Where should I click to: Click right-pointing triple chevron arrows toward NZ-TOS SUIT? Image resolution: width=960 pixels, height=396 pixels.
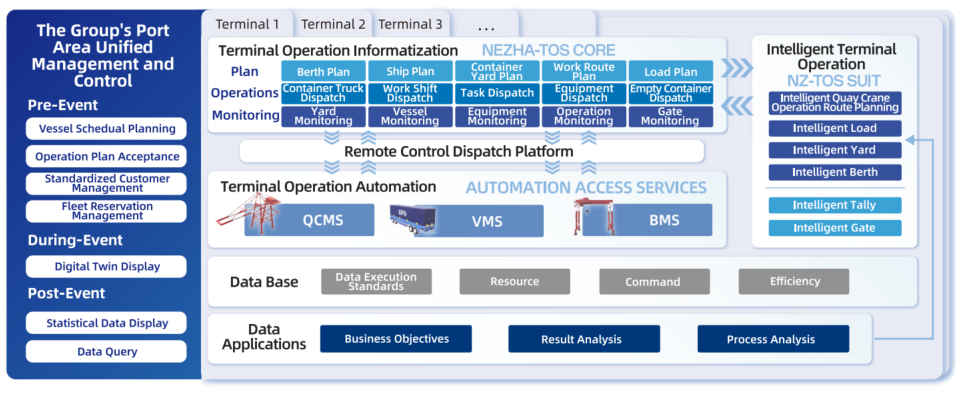[735, 69]
